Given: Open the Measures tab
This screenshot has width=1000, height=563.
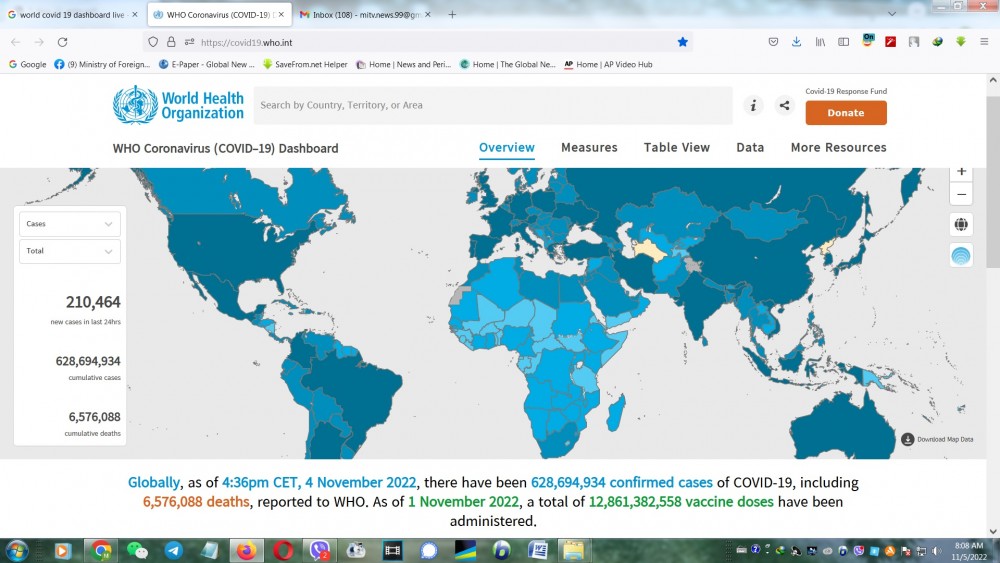Looking at the screenshot, I should [x=589, y=148].
